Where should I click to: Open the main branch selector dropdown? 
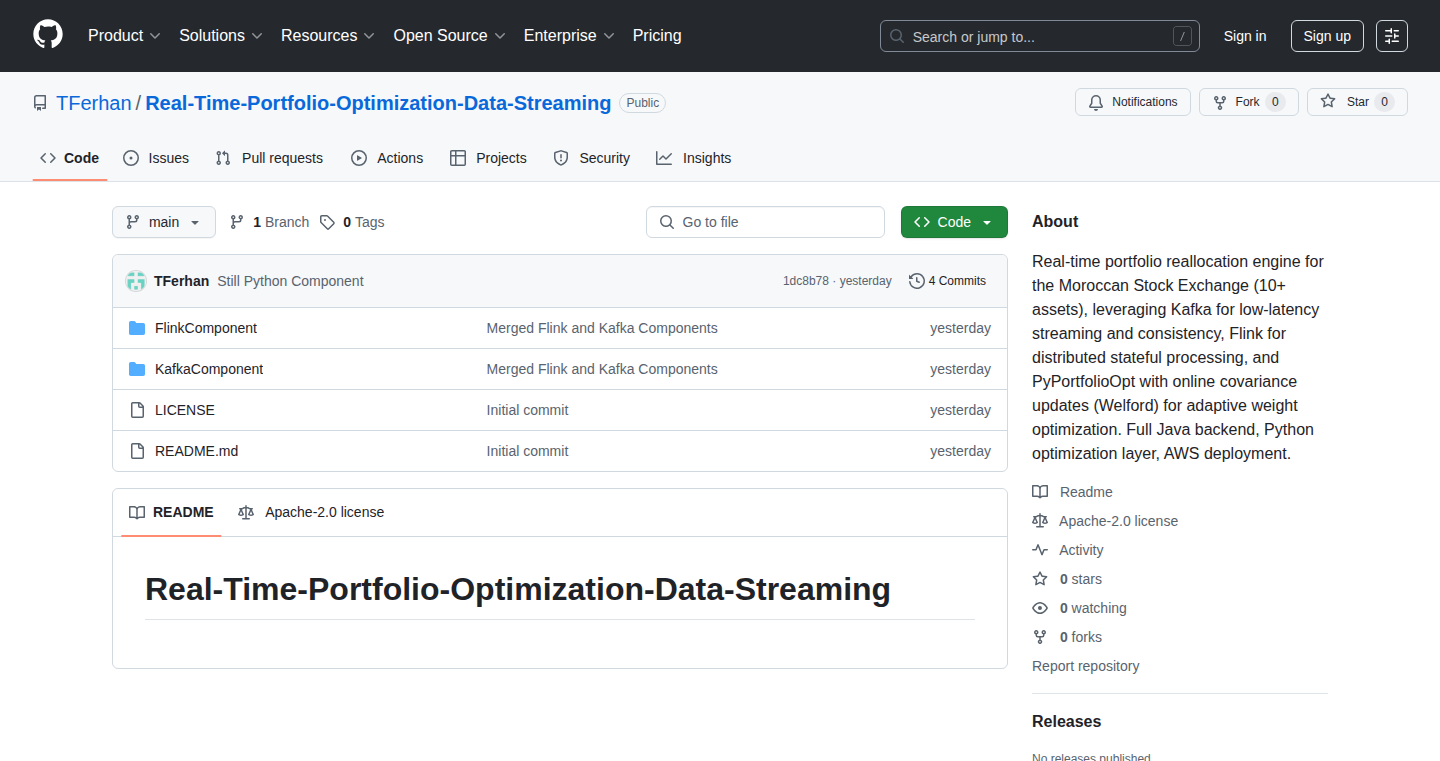point(164,222)
